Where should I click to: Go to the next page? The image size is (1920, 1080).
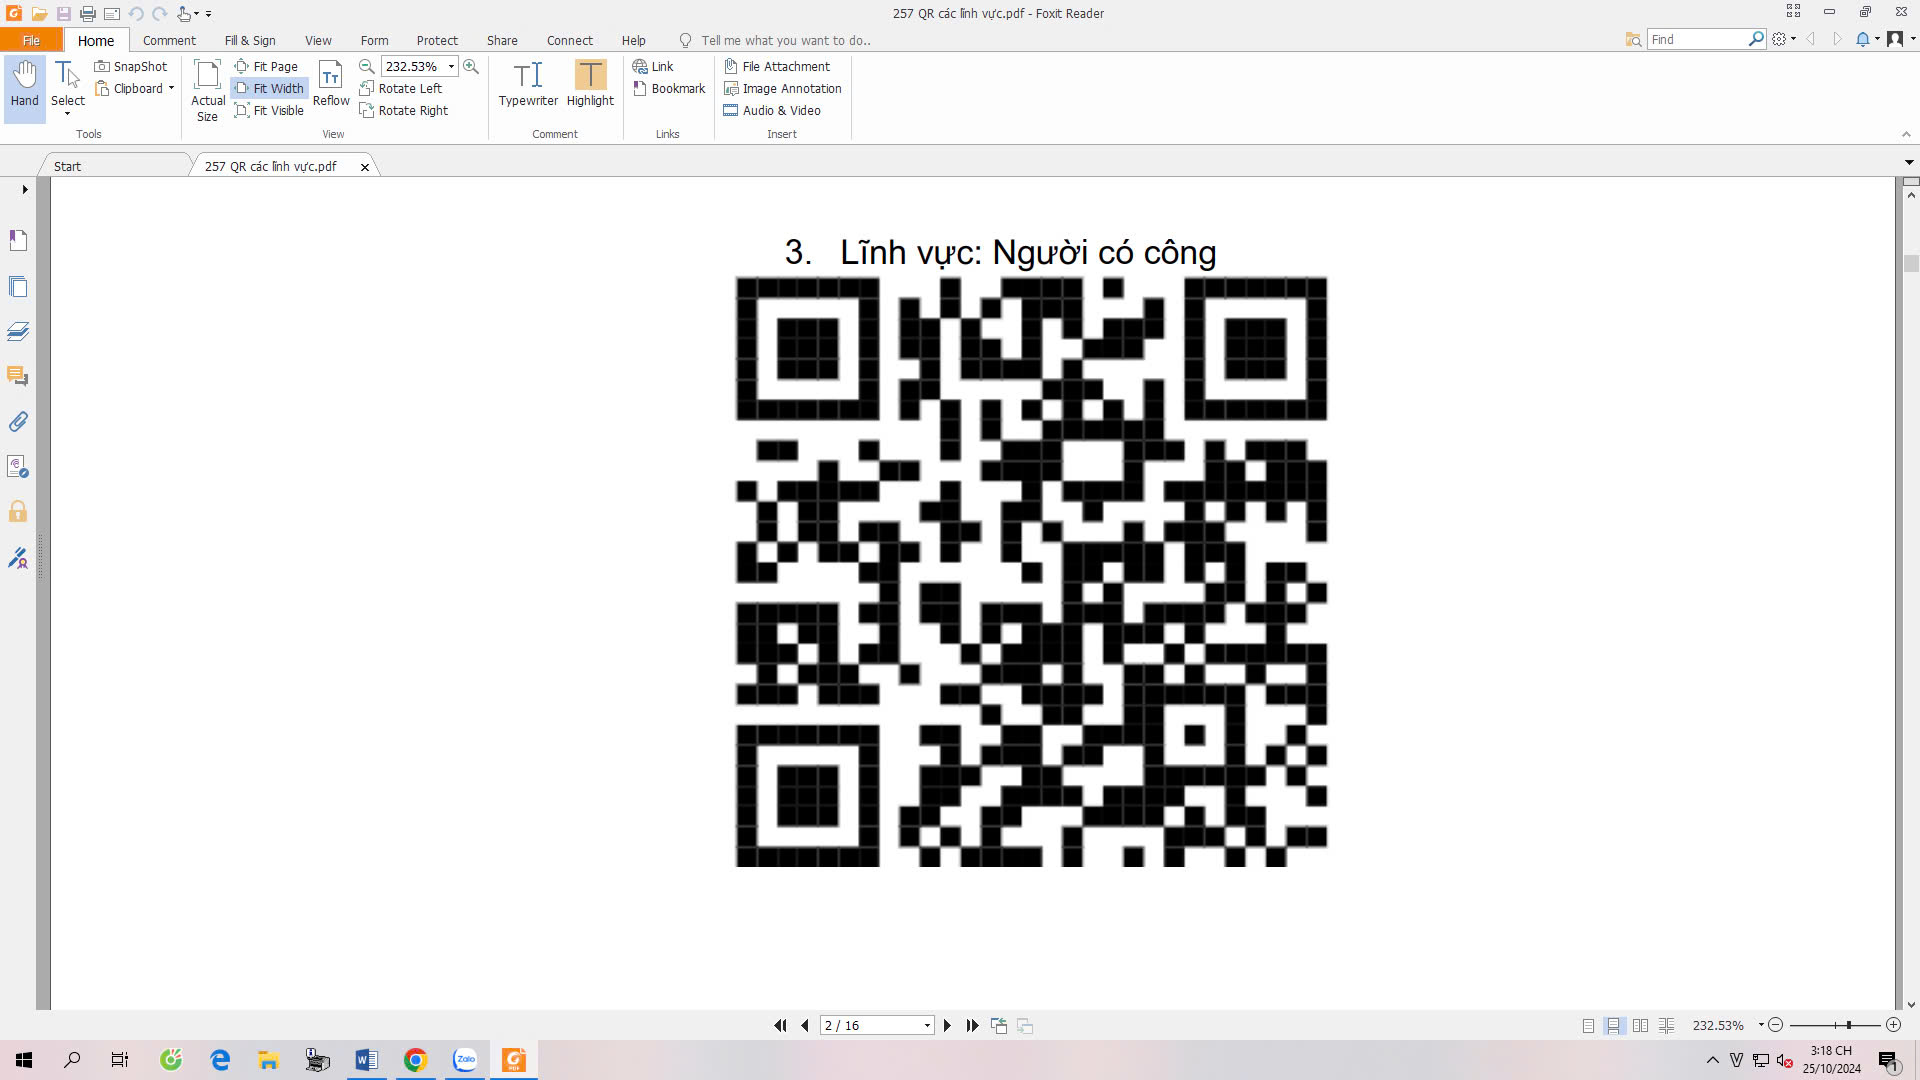point(947,1025)
